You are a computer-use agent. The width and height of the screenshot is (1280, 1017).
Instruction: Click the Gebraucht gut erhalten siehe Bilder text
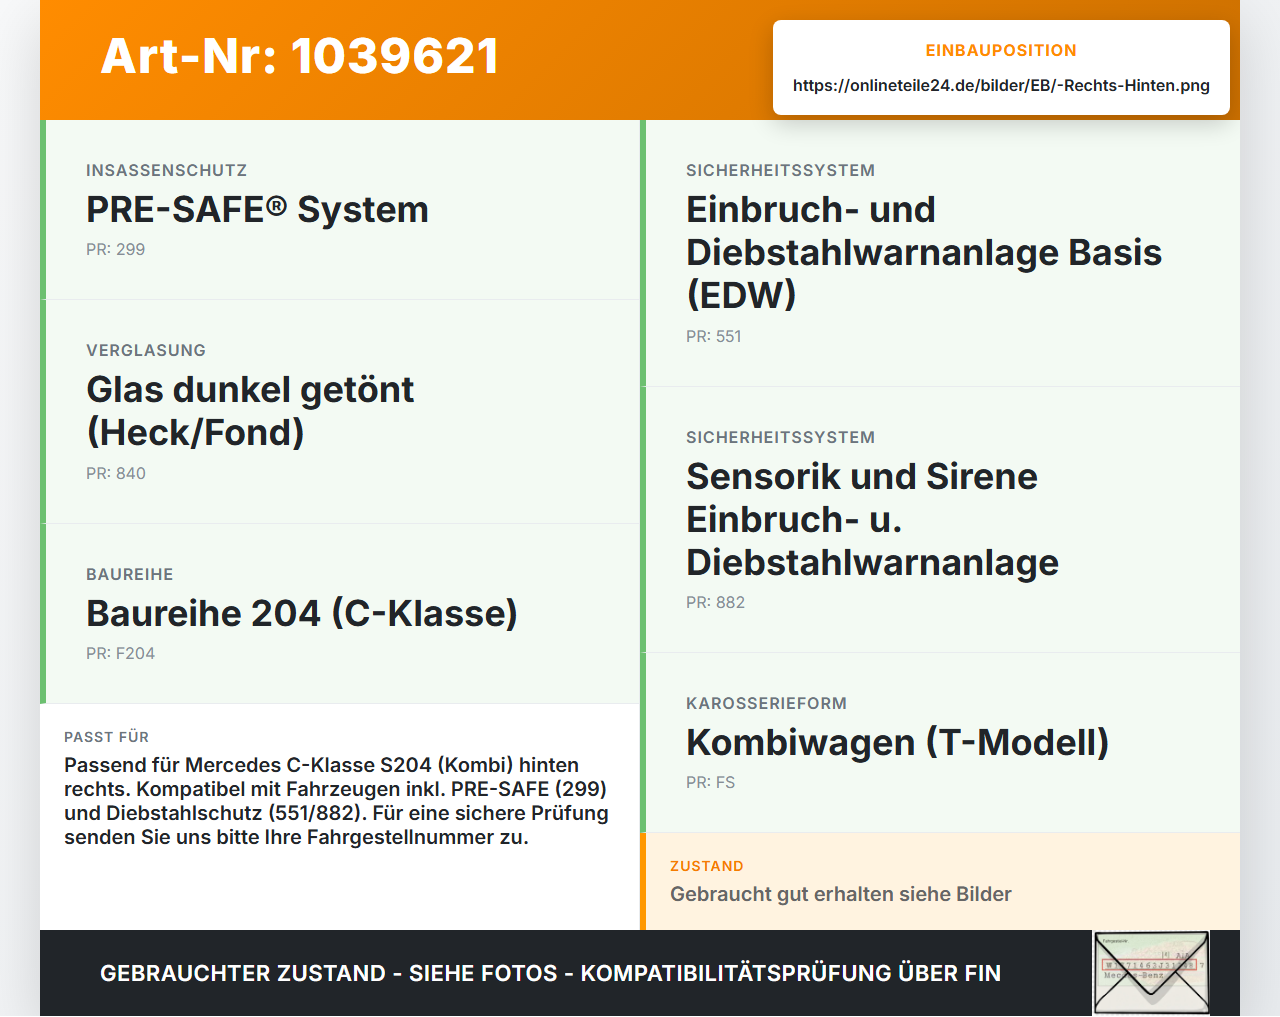[x=841, y=895]
